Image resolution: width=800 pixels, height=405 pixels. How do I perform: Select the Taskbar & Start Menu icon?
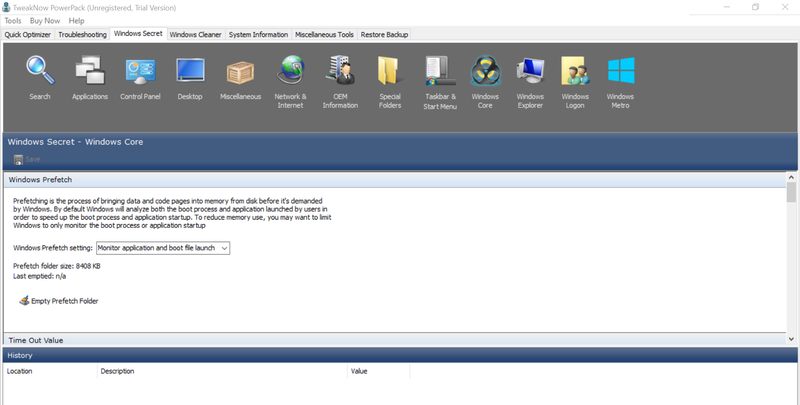click(440, 70)
